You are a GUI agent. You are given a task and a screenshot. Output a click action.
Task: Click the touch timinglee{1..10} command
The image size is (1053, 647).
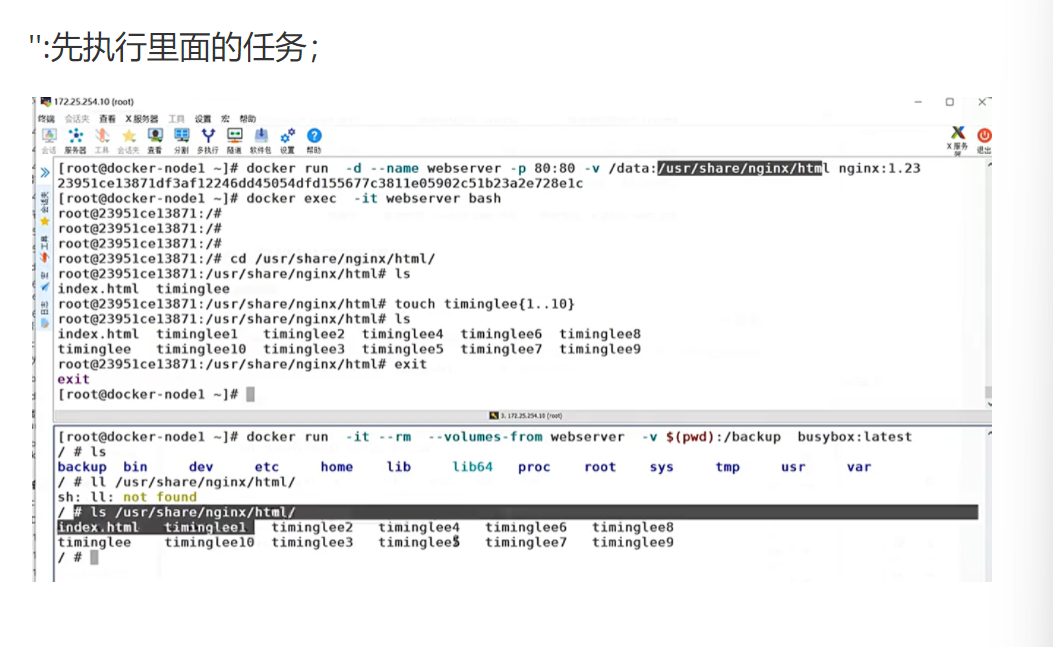(x=484, y=304)
